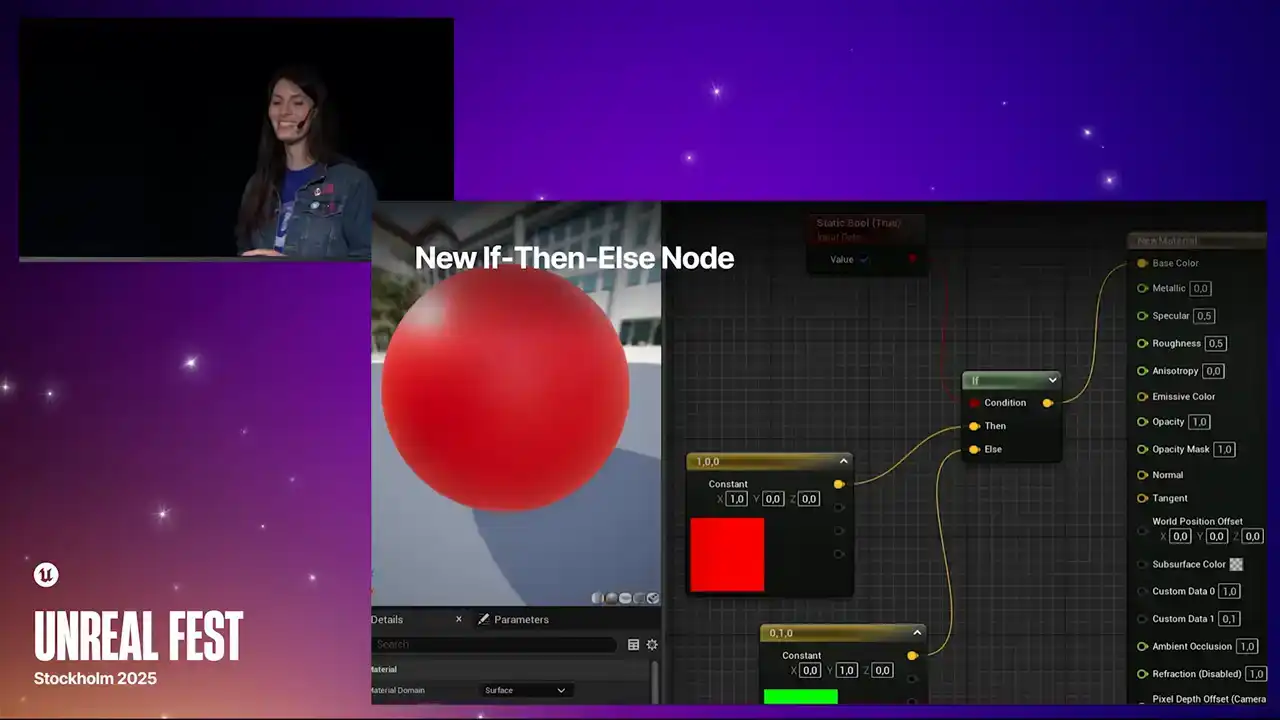Viewport: 1280px width, 720px height.
Task: Click the Base Color input pin
Action: tap(1143, 263)
